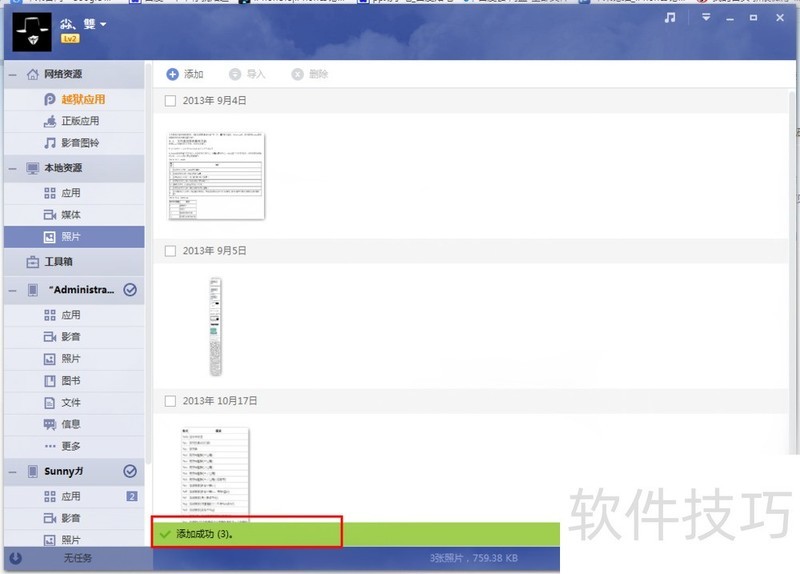Open 正版应用 in the sidebar
The image size is (800, 574).
click(80, 121)
